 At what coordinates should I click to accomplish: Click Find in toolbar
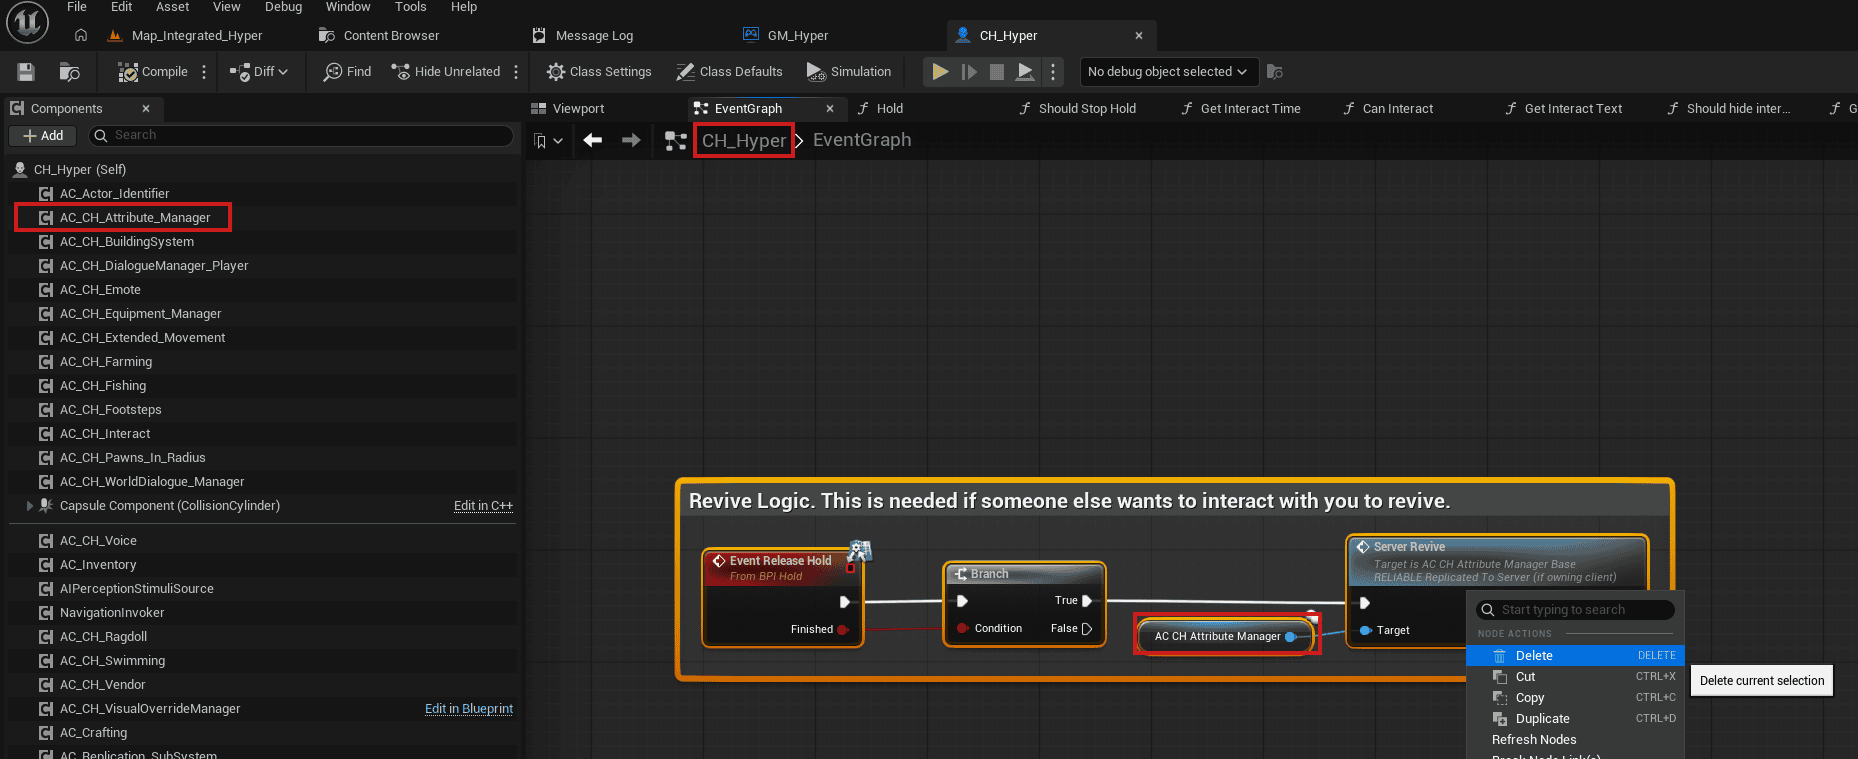tap(347, 72)
